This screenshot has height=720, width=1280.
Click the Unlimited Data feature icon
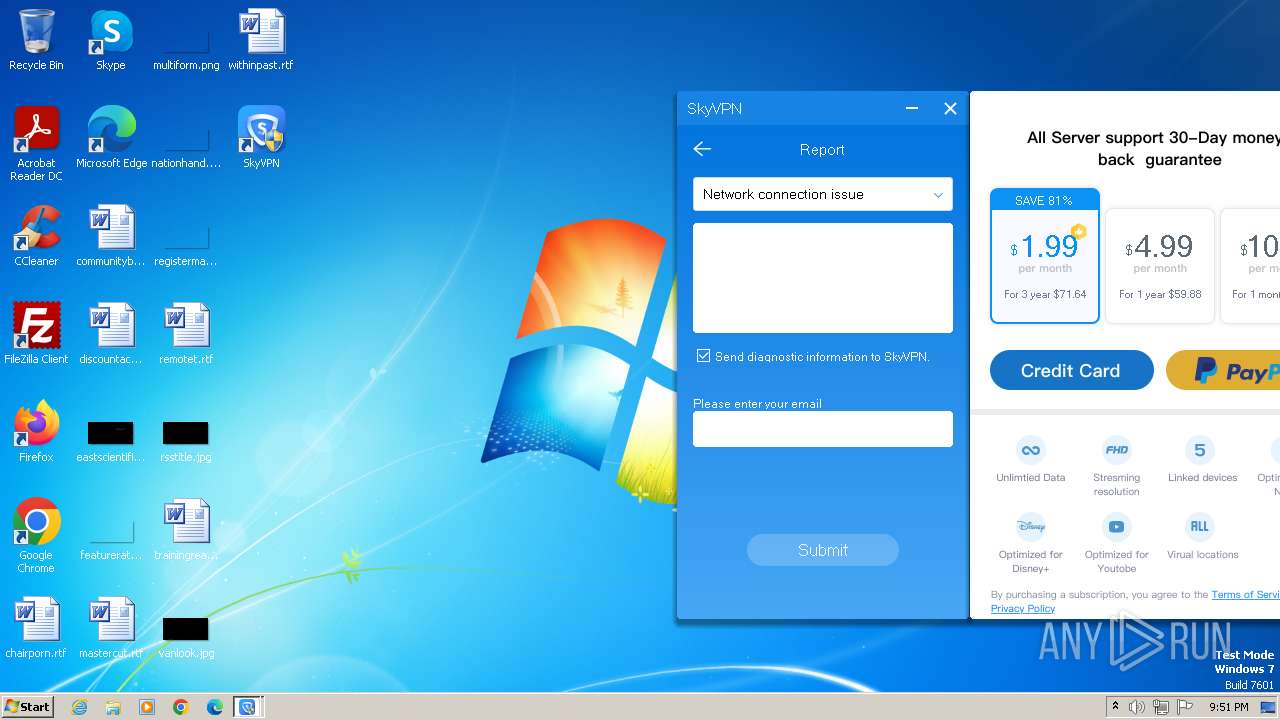point(1030,449)
